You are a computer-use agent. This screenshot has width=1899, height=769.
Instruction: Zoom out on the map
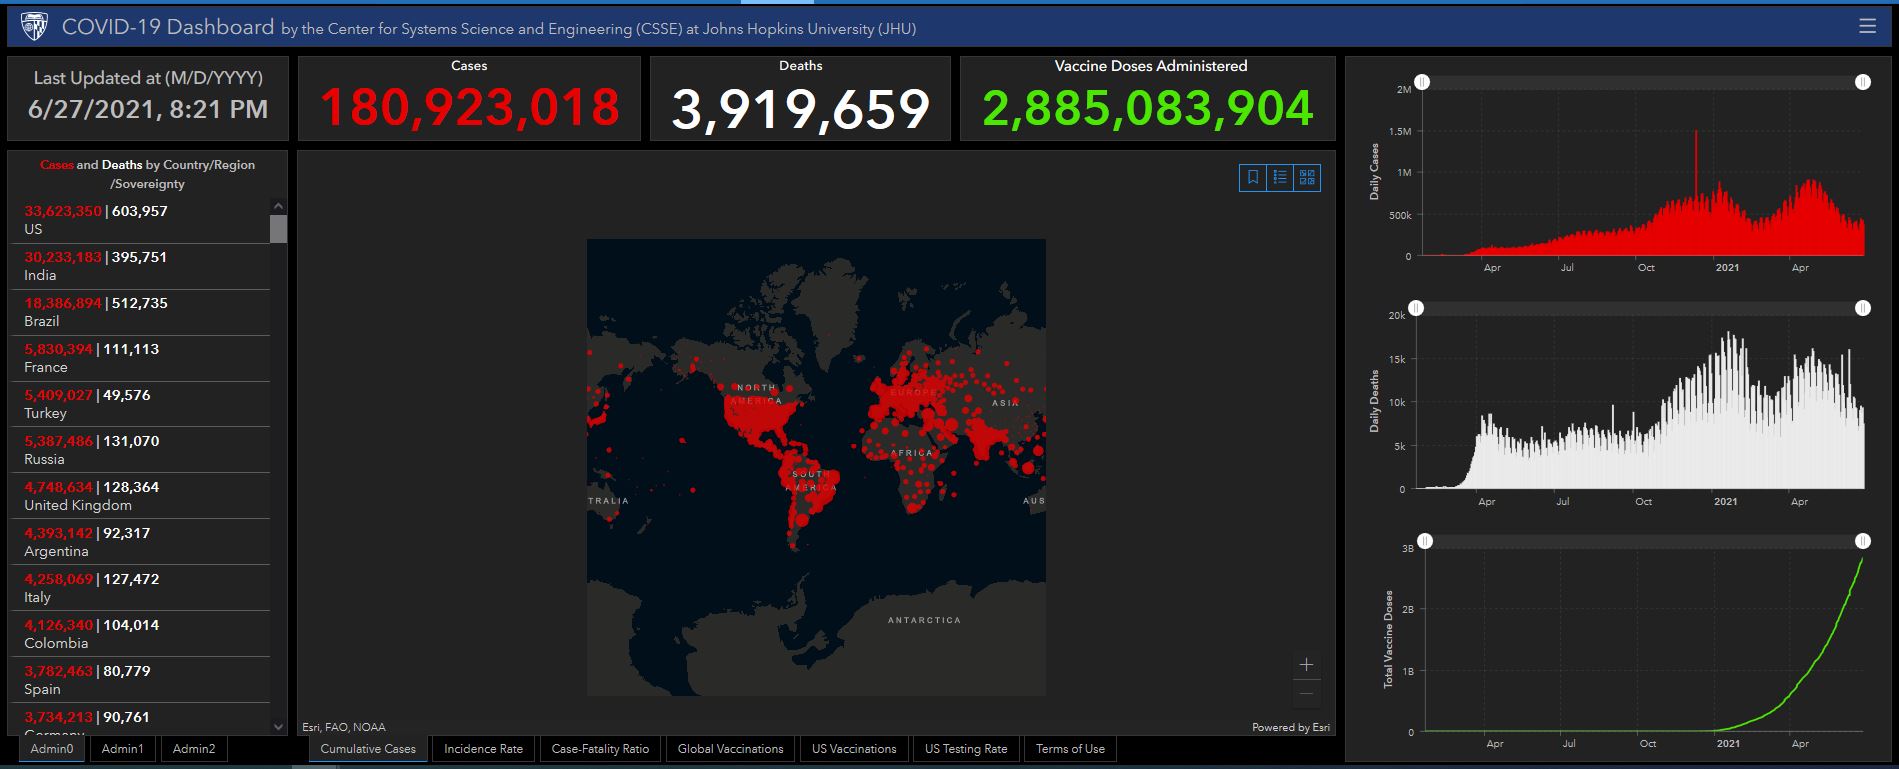[1306, 693]
